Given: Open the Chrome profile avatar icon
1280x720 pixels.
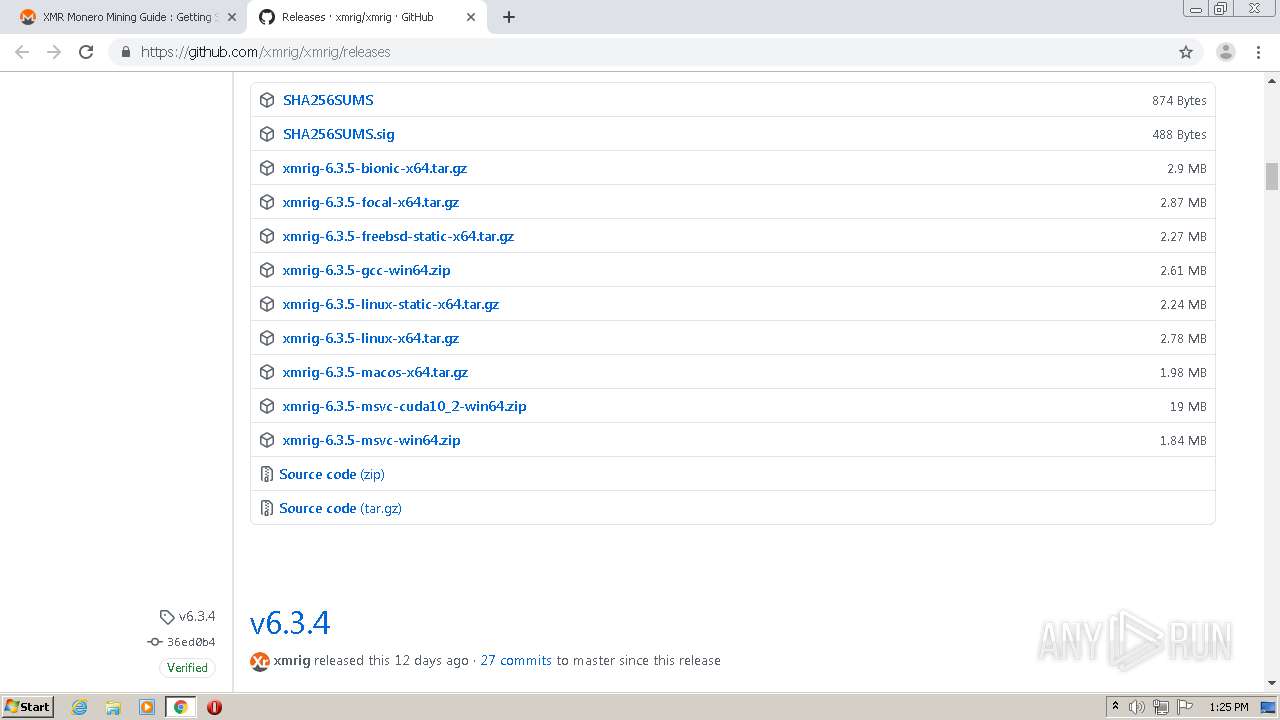Looking at the screenshot, I should pyautogui.click(x=1226, y=52).
